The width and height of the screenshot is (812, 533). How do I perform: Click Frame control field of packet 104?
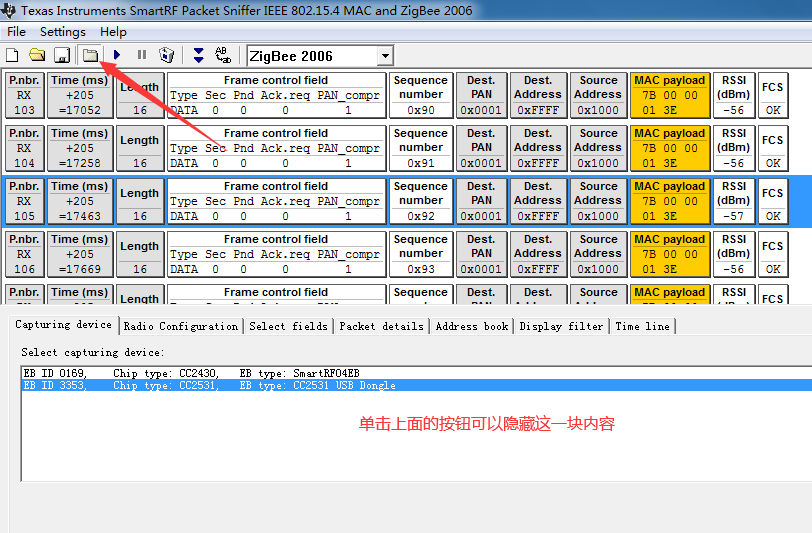click(x=277, y=148)
